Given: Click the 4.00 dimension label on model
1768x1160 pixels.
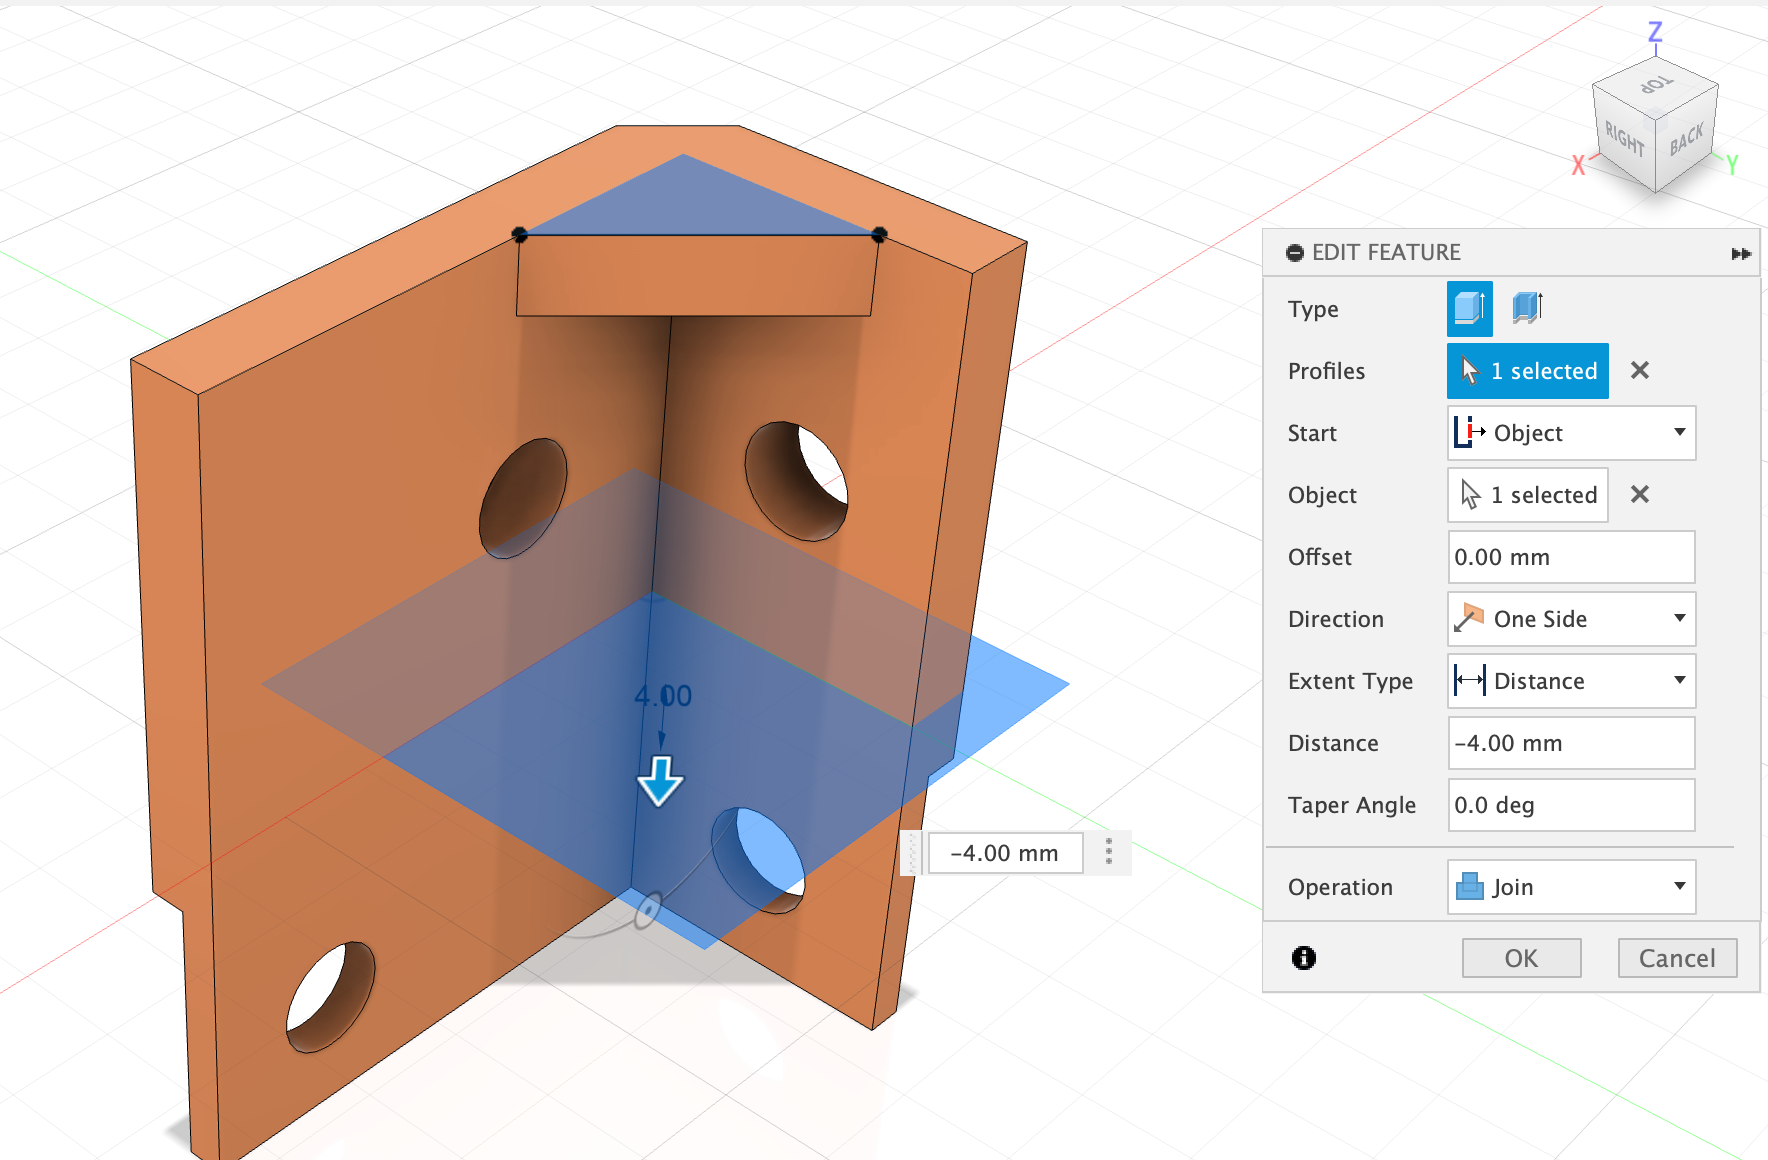Looking at the screenshot, I should 663,695.
